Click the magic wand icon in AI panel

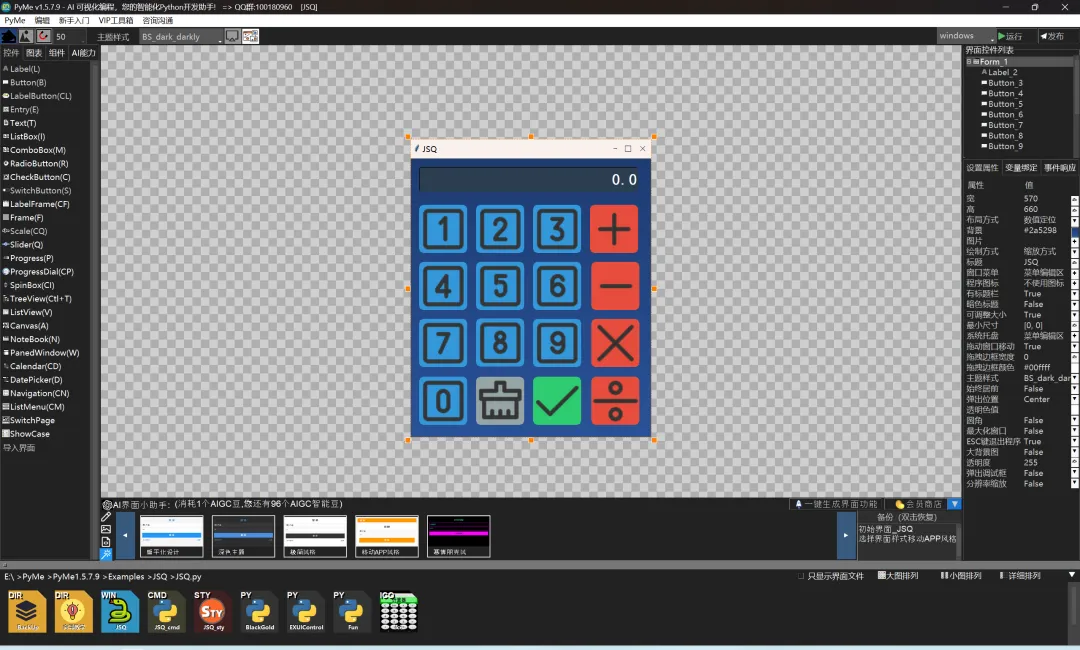click(106, 554)
